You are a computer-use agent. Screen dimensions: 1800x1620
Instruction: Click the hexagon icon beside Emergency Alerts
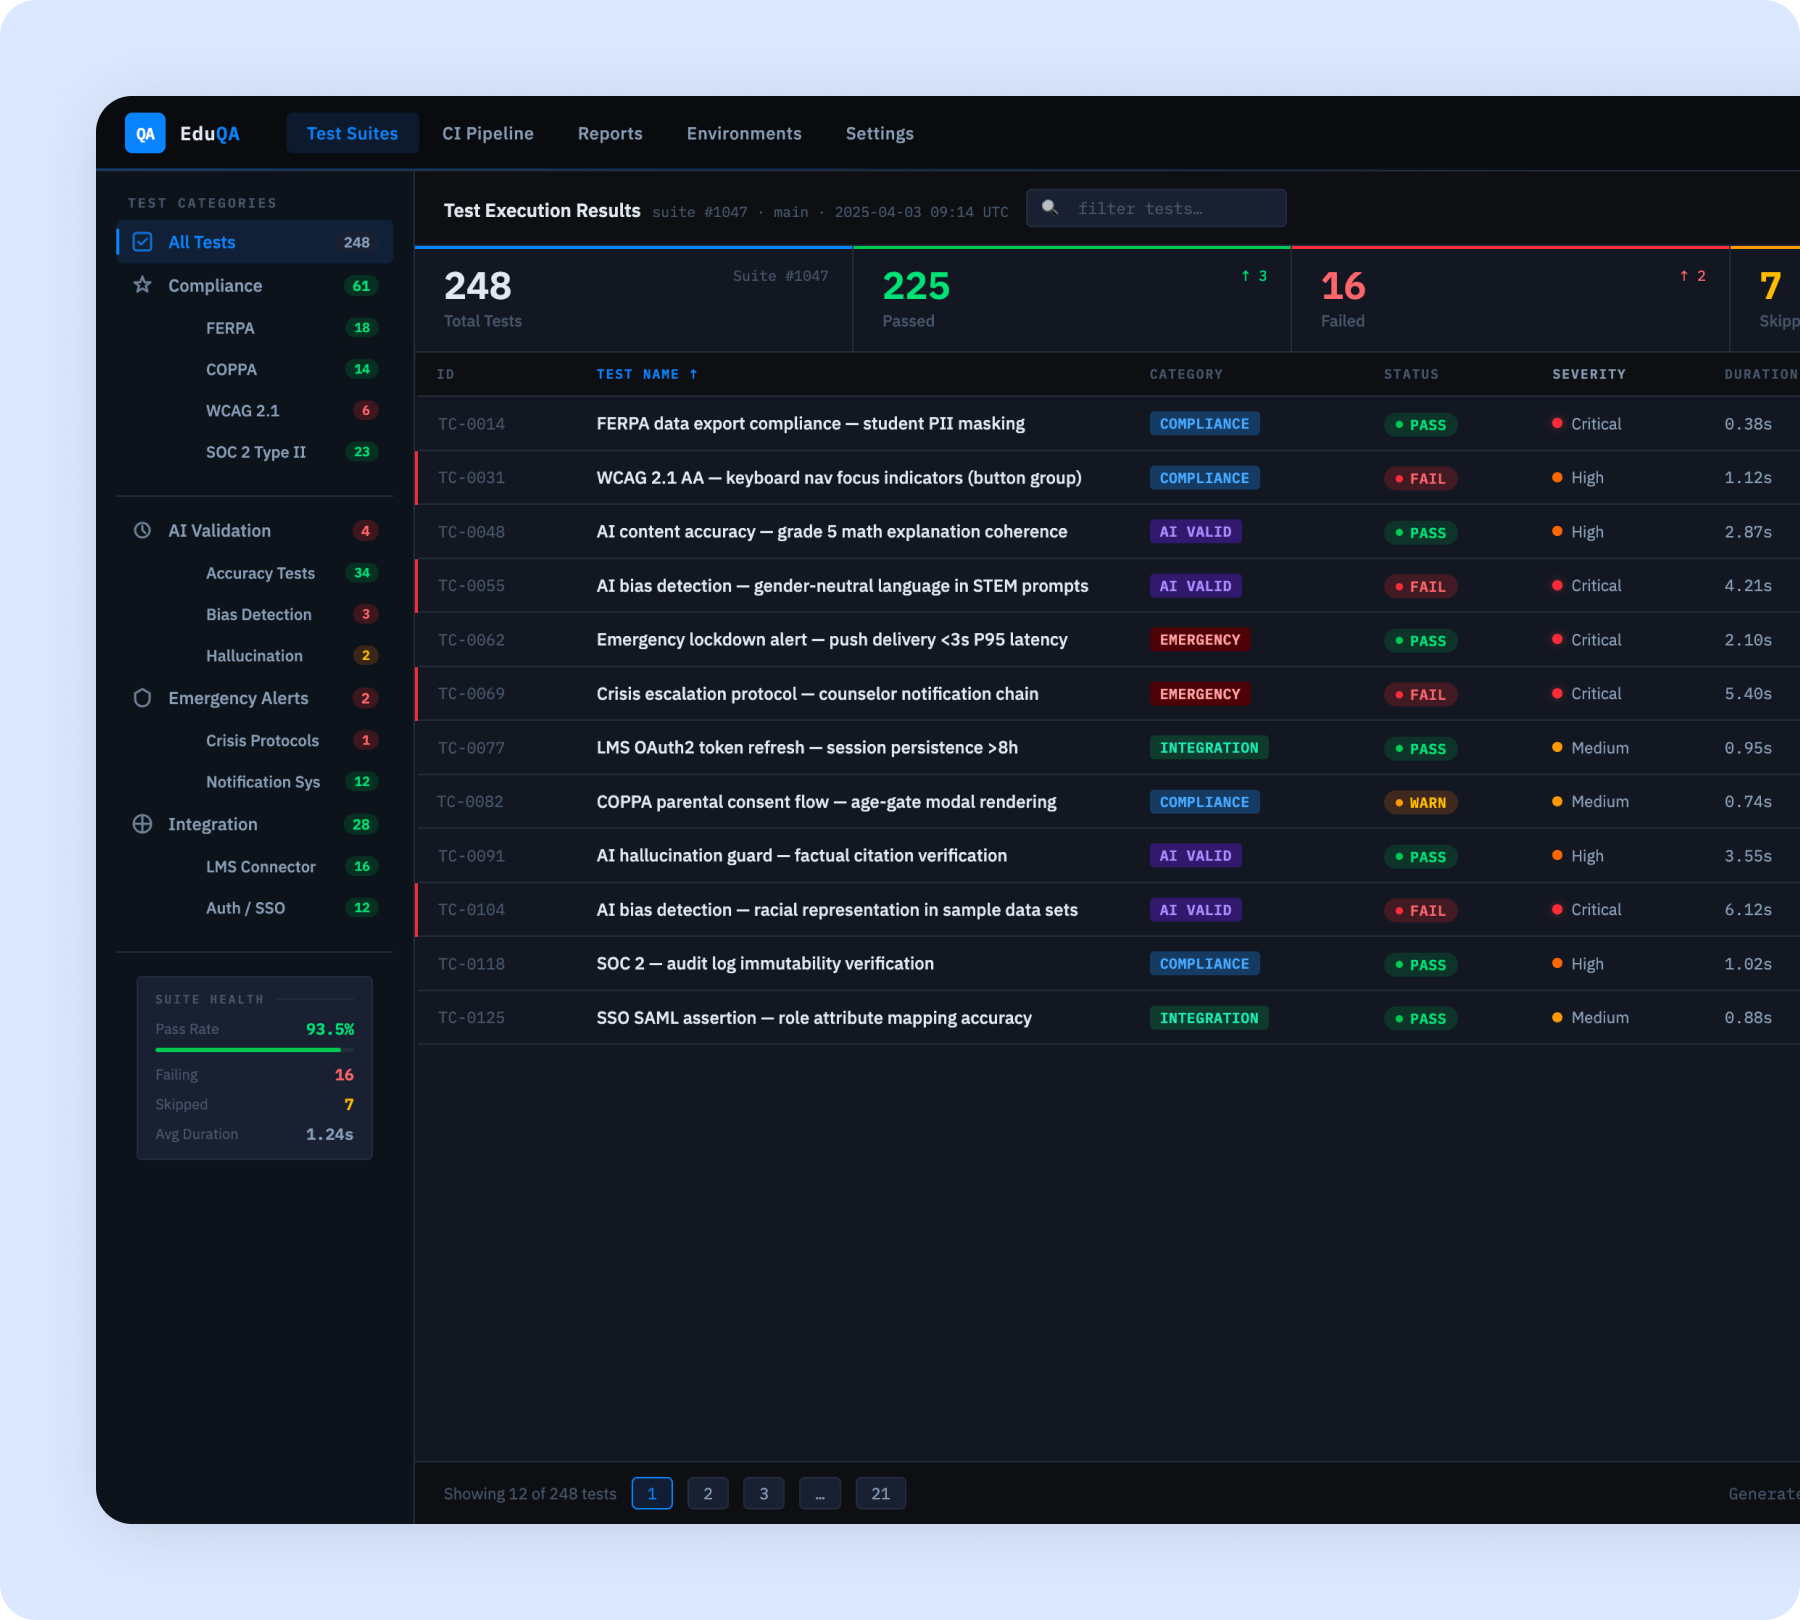[x=142, y=697]
